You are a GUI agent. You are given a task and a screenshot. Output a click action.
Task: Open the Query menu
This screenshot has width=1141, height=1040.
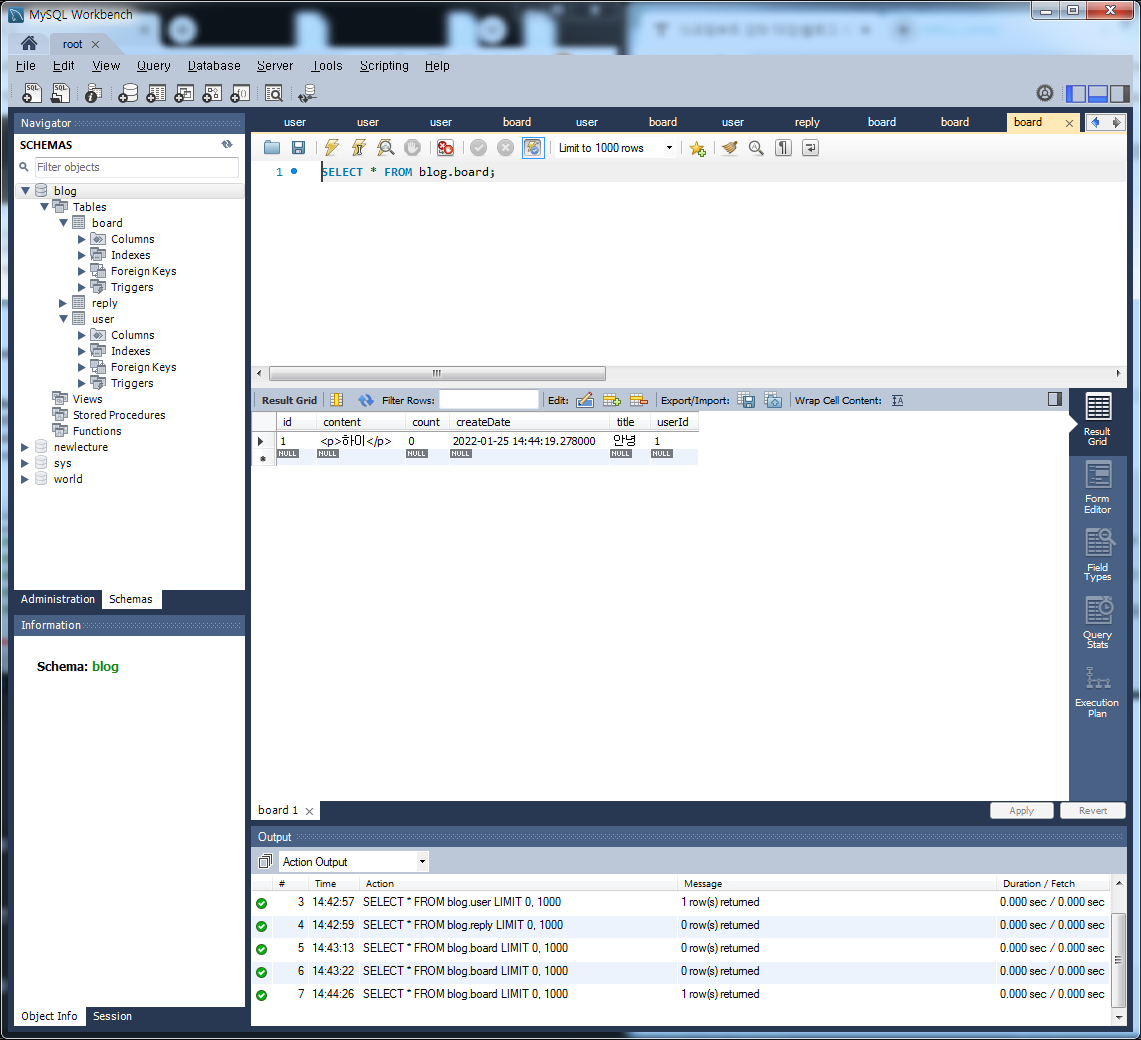pyautogui.click(x=154, y=66)
